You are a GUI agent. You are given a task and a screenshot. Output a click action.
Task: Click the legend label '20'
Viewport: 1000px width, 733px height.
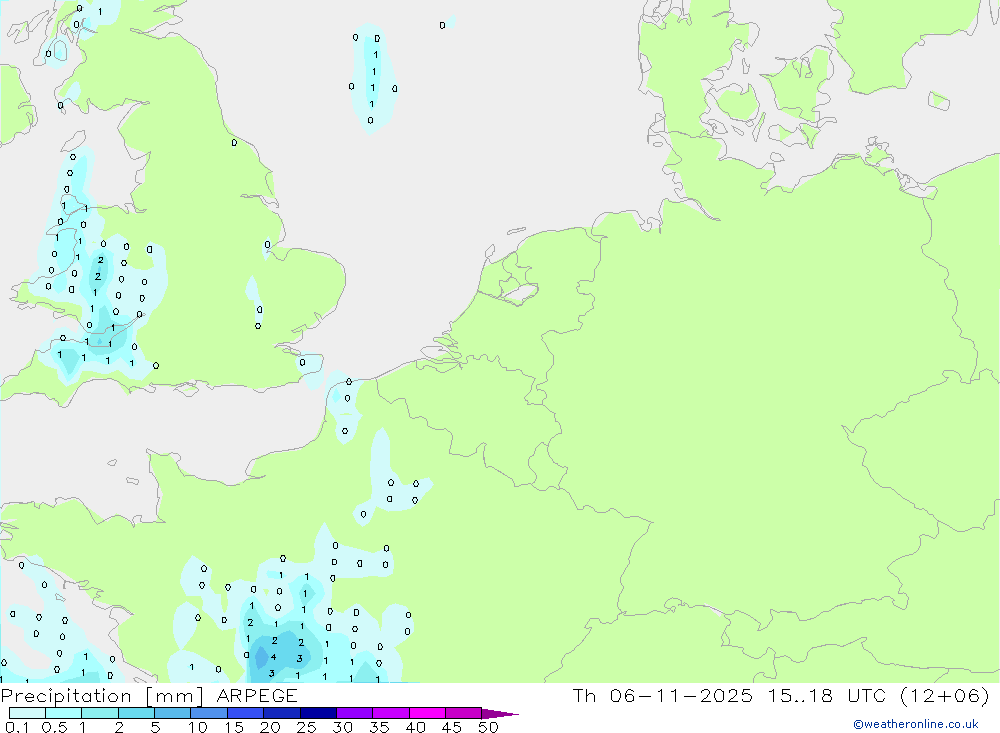coord(270,727)
